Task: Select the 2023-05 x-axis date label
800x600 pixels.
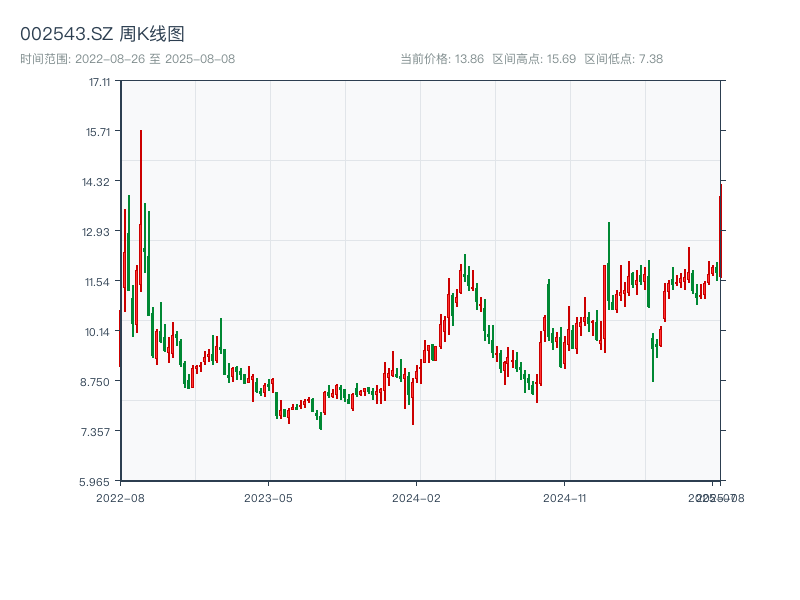Action: click(268, 497)
